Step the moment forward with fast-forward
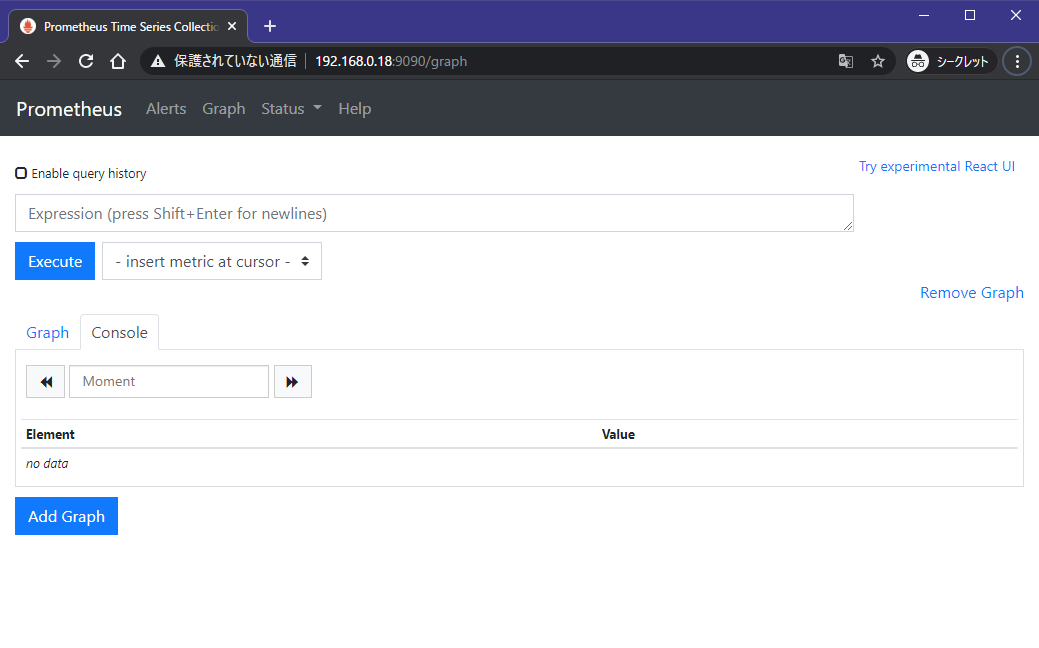 click(x=292, y=382)
